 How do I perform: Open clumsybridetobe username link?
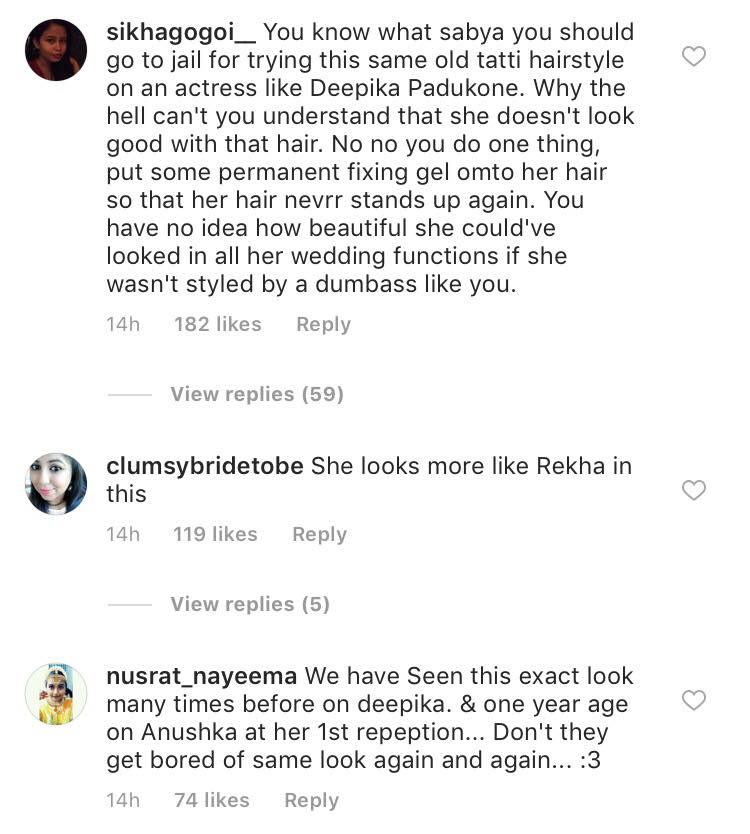click(204, 466)
